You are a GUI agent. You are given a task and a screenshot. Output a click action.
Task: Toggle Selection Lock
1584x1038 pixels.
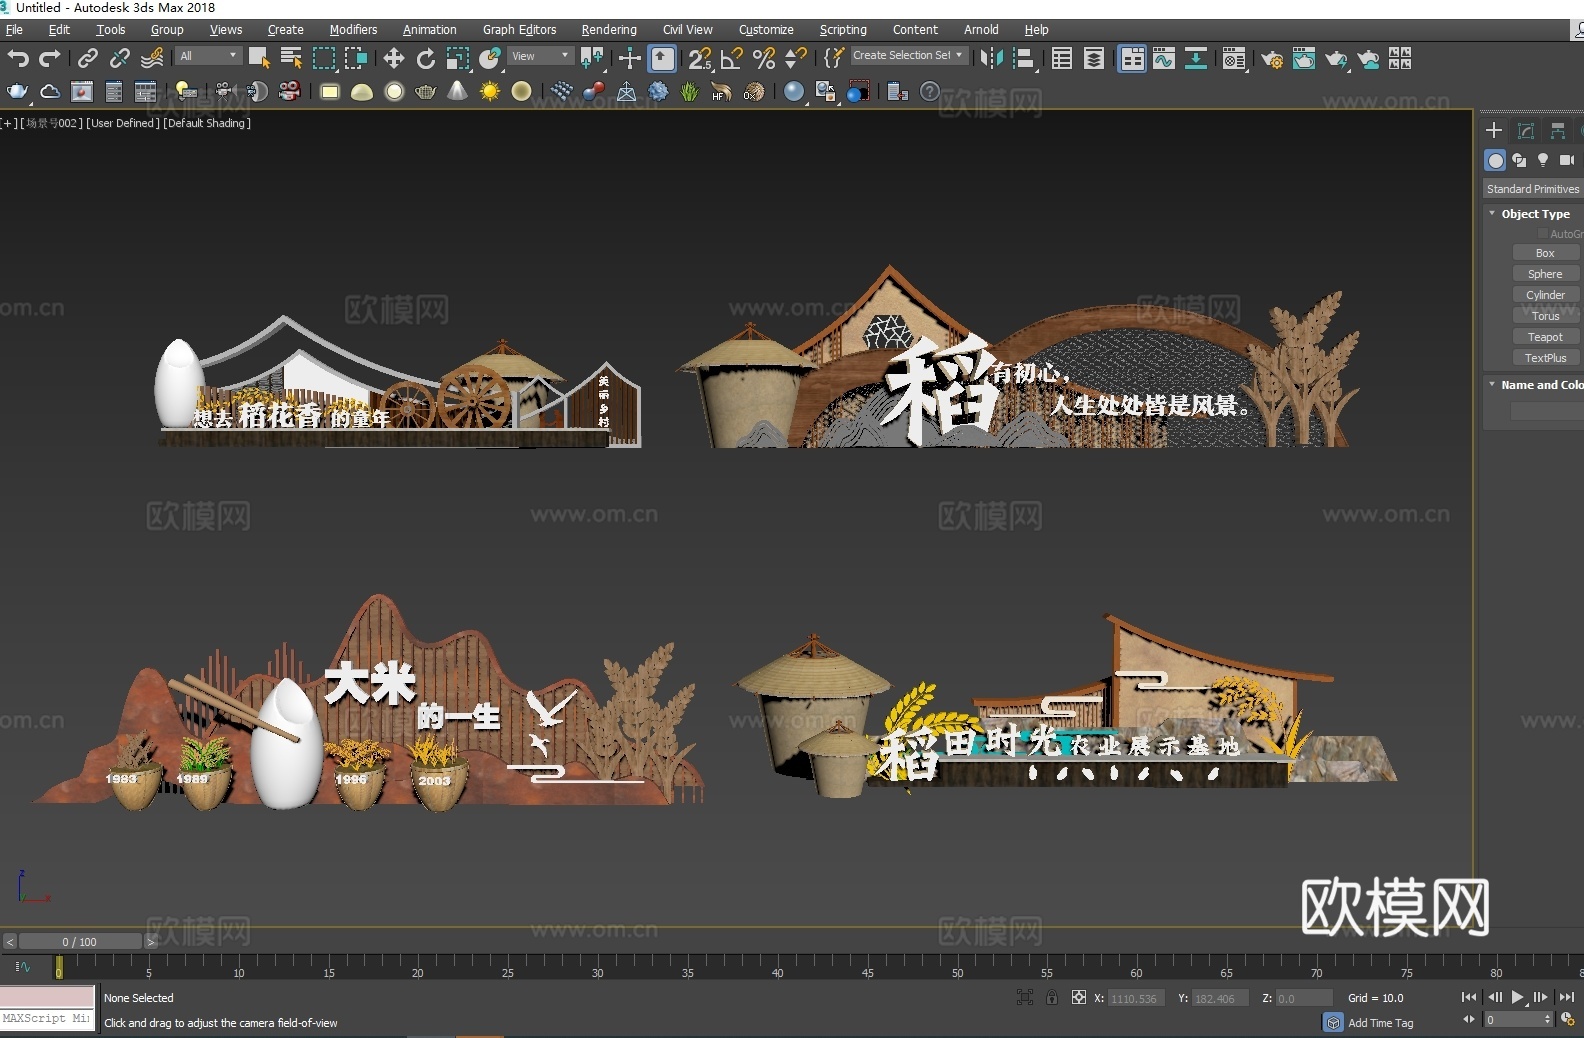click(1052, 997)
